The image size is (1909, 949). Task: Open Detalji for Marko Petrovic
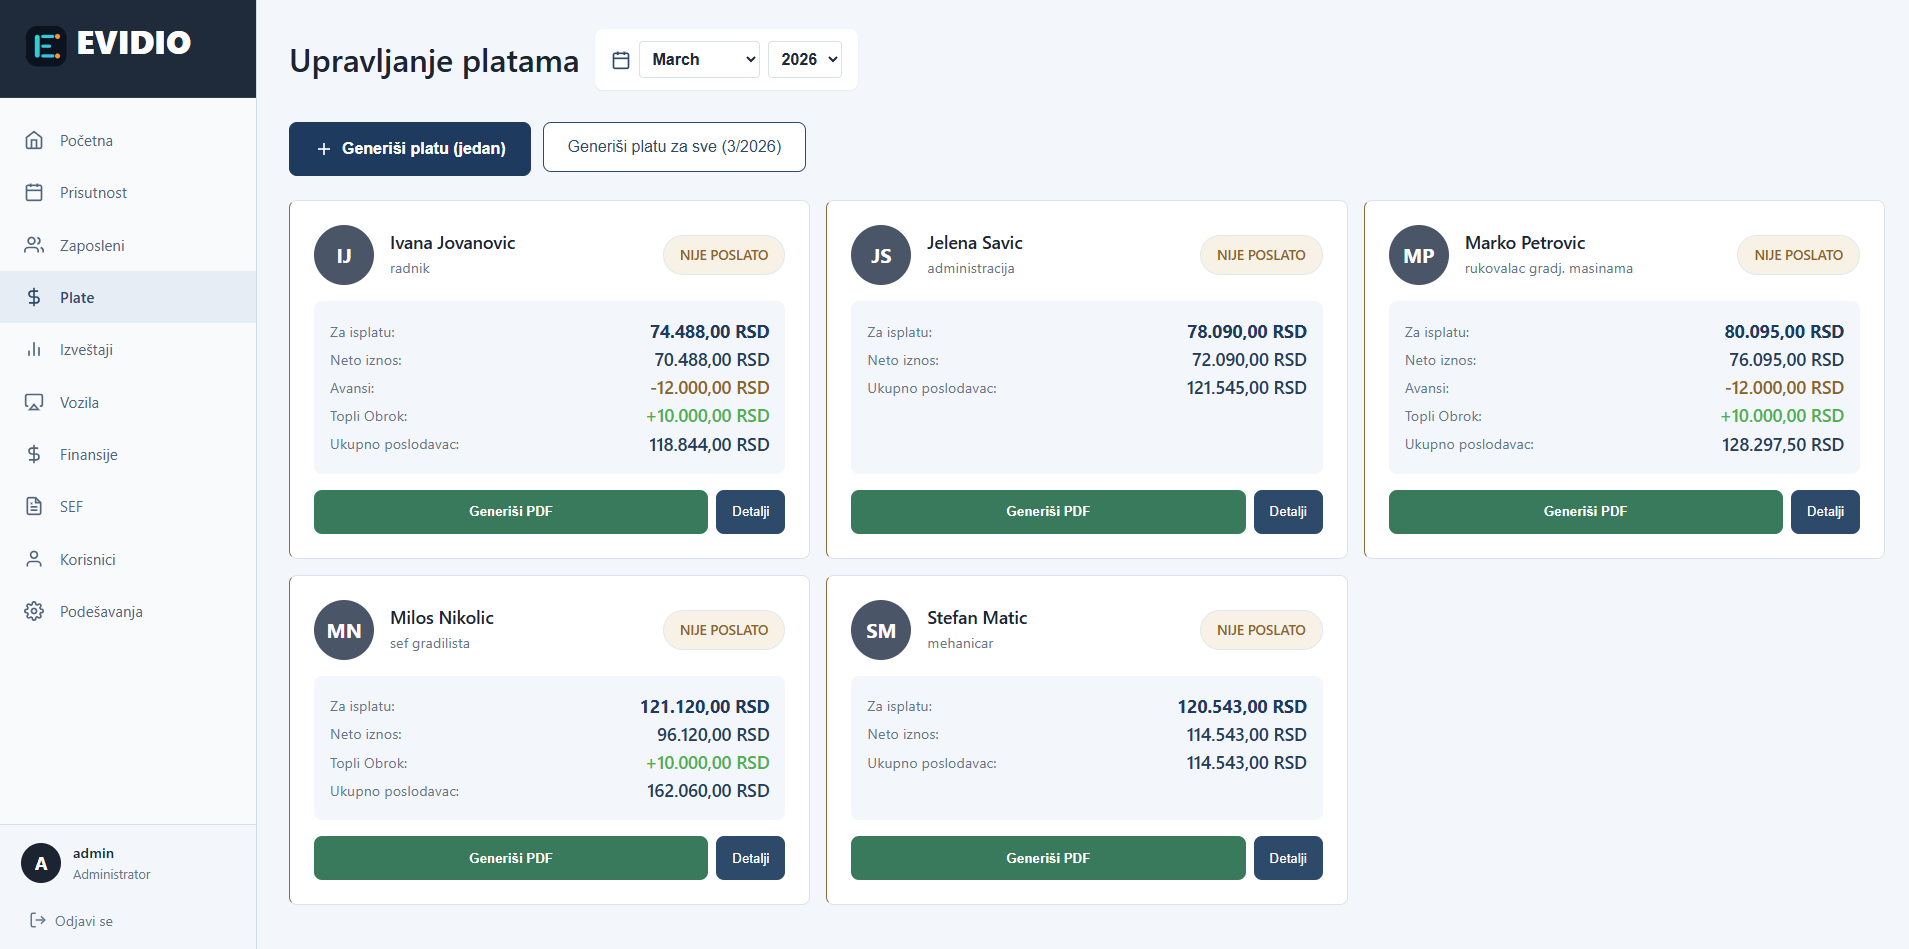pyautogui.click(x=1825, y=511)
